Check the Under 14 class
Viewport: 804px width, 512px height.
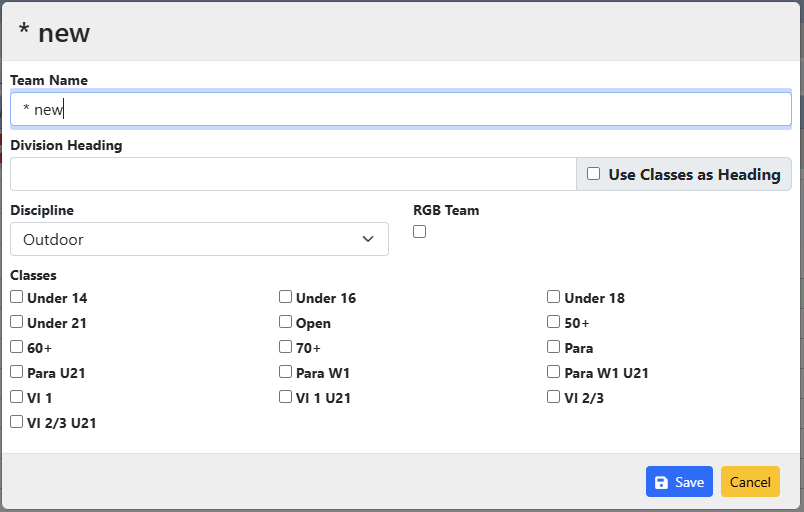17,297
